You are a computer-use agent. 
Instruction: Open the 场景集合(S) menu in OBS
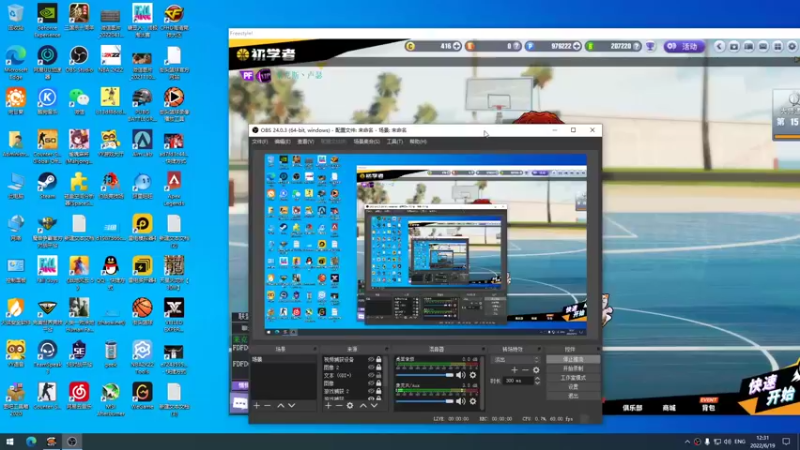pyautogui.click(x=366, y=141)
